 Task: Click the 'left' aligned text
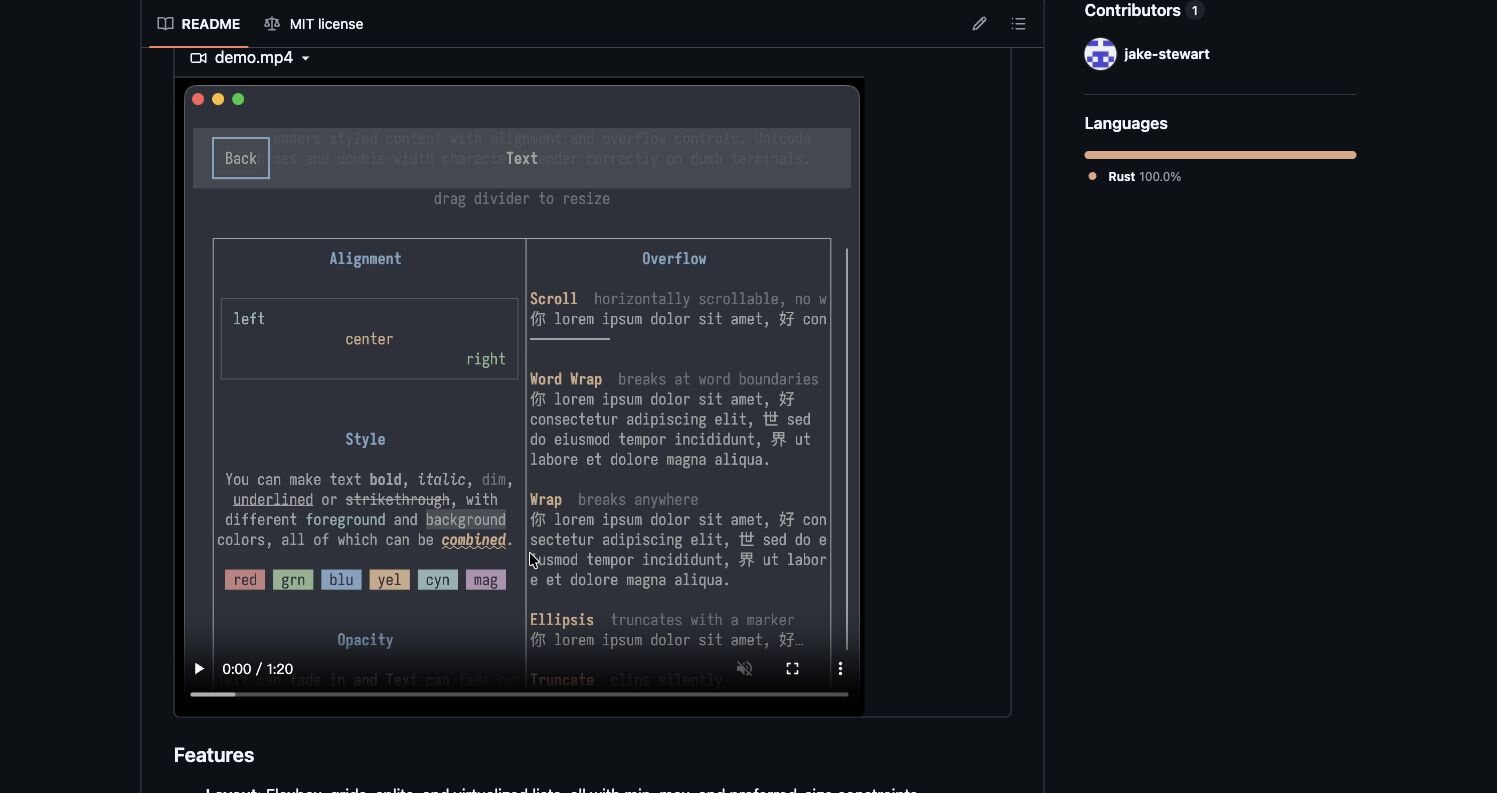[249, 319]
